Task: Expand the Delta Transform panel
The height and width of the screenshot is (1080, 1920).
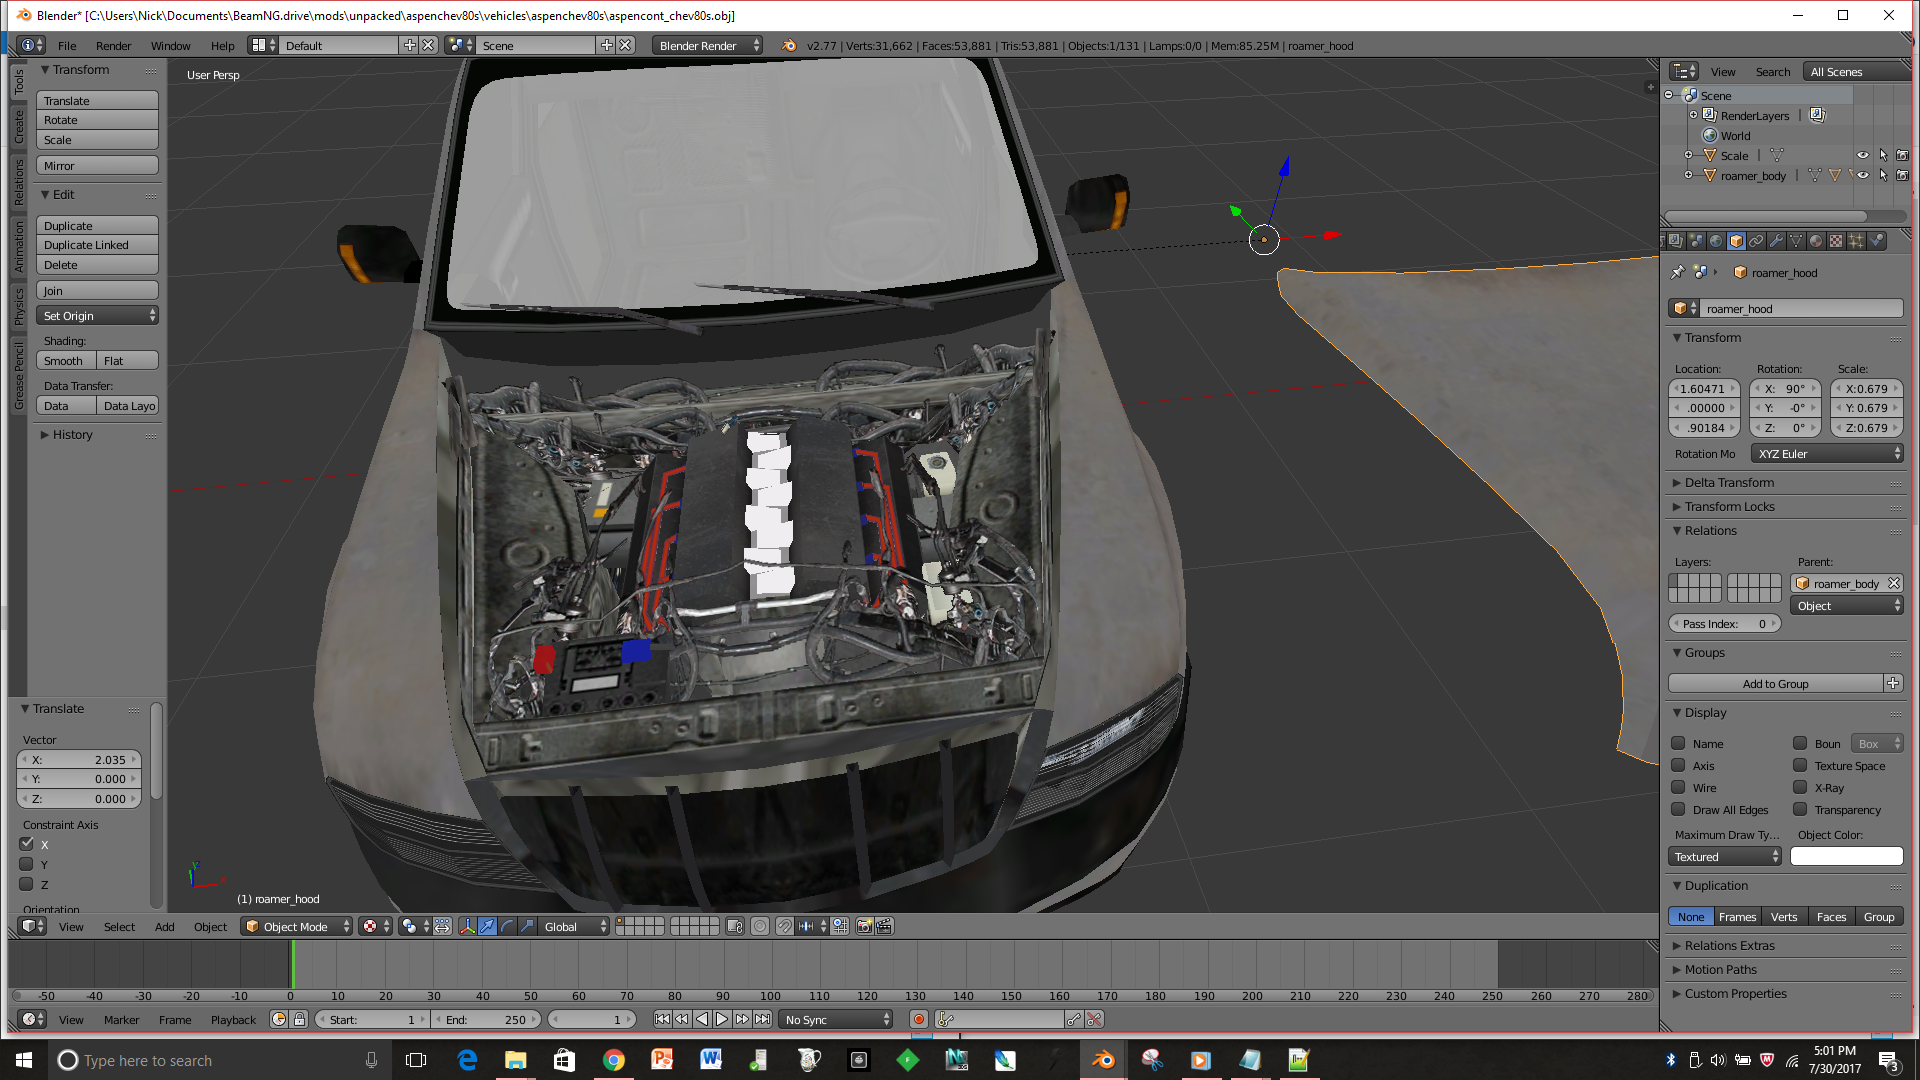Action: point(1729,483)
